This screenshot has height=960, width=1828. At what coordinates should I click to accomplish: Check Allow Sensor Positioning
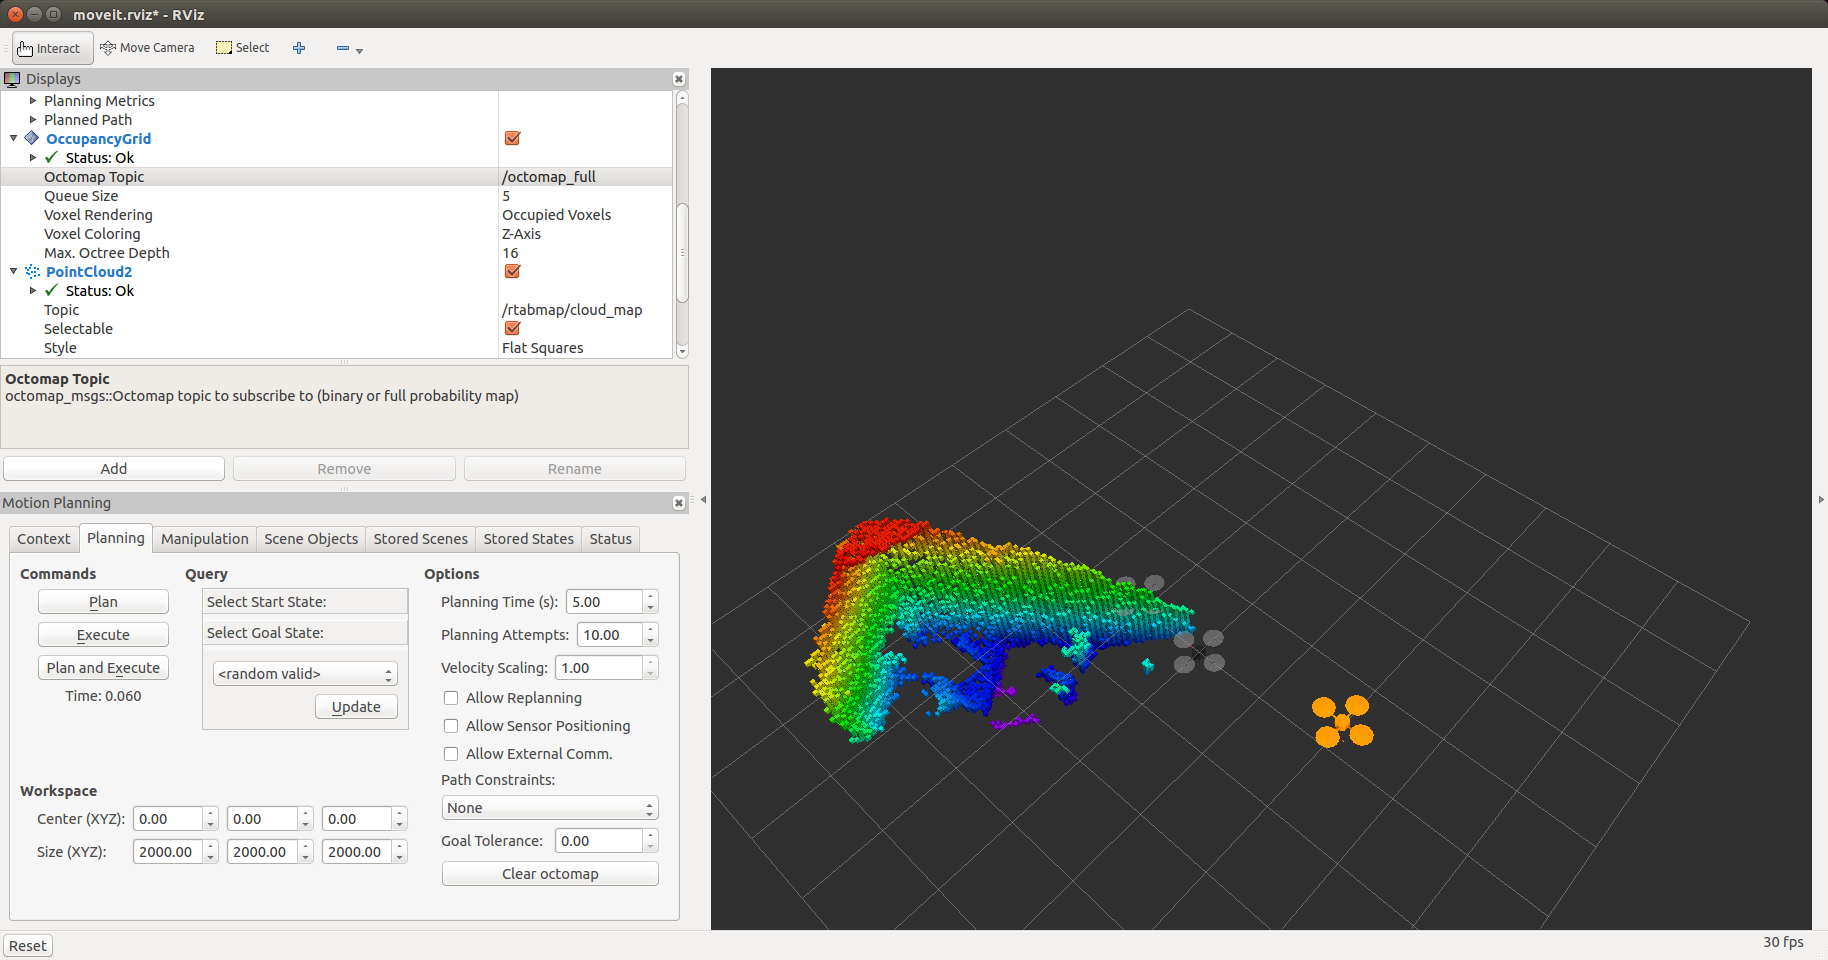coord(451,726)
